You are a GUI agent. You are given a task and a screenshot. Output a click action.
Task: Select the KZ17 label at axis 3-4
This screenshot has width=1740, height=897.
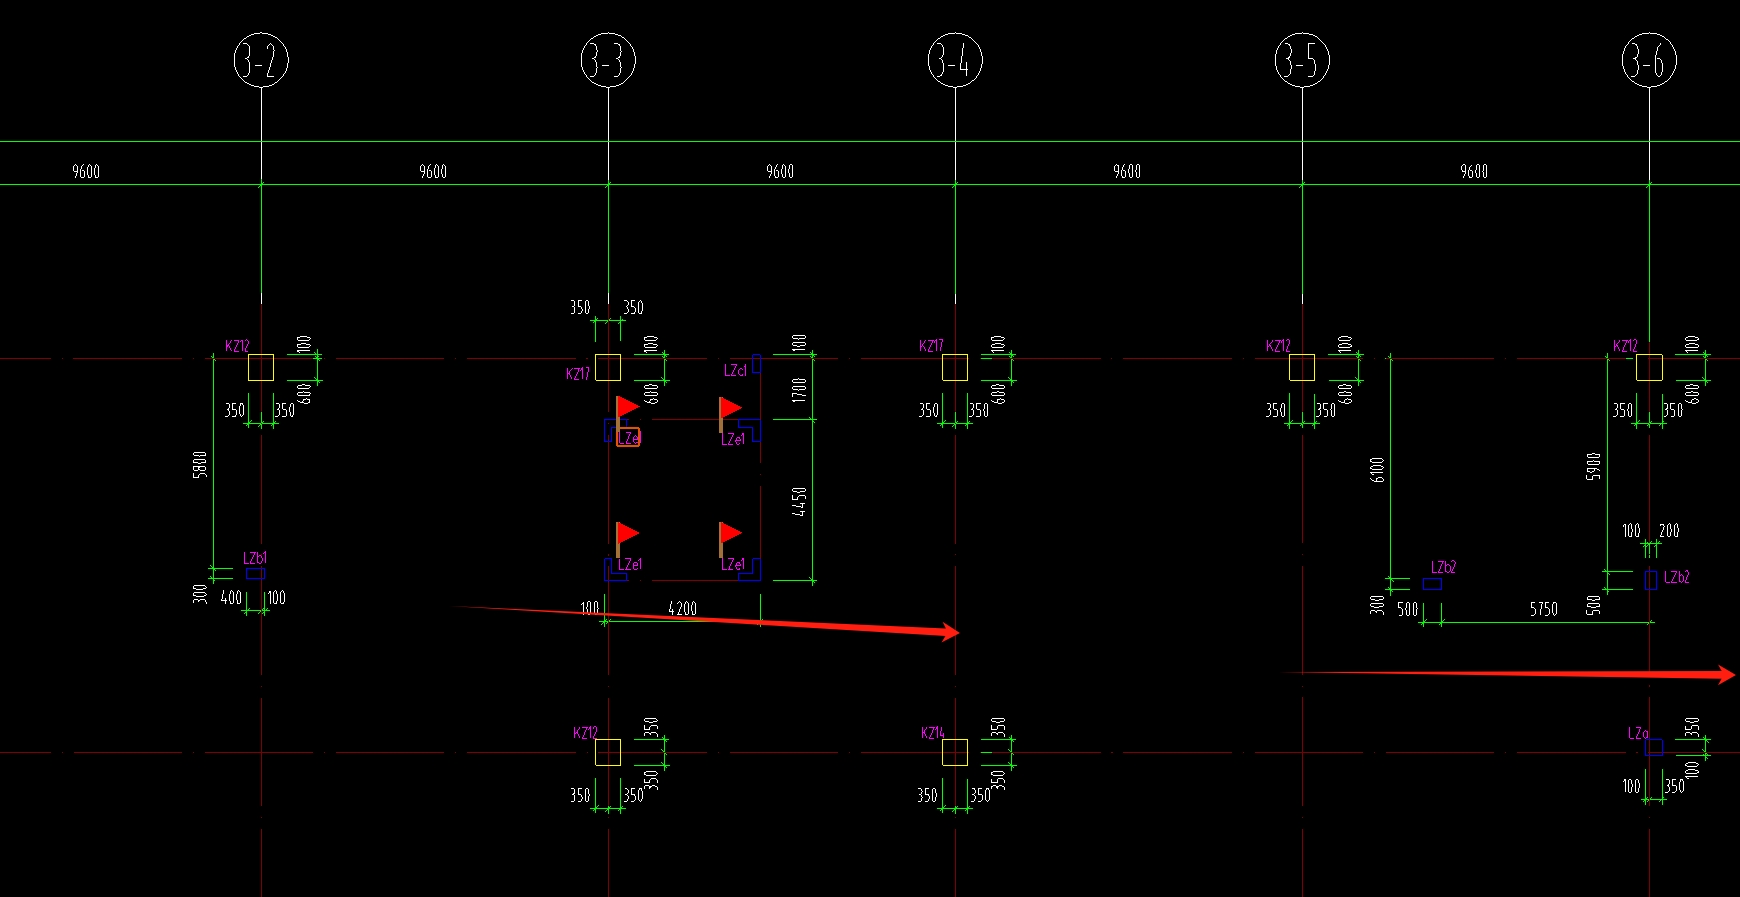[931, 346]
